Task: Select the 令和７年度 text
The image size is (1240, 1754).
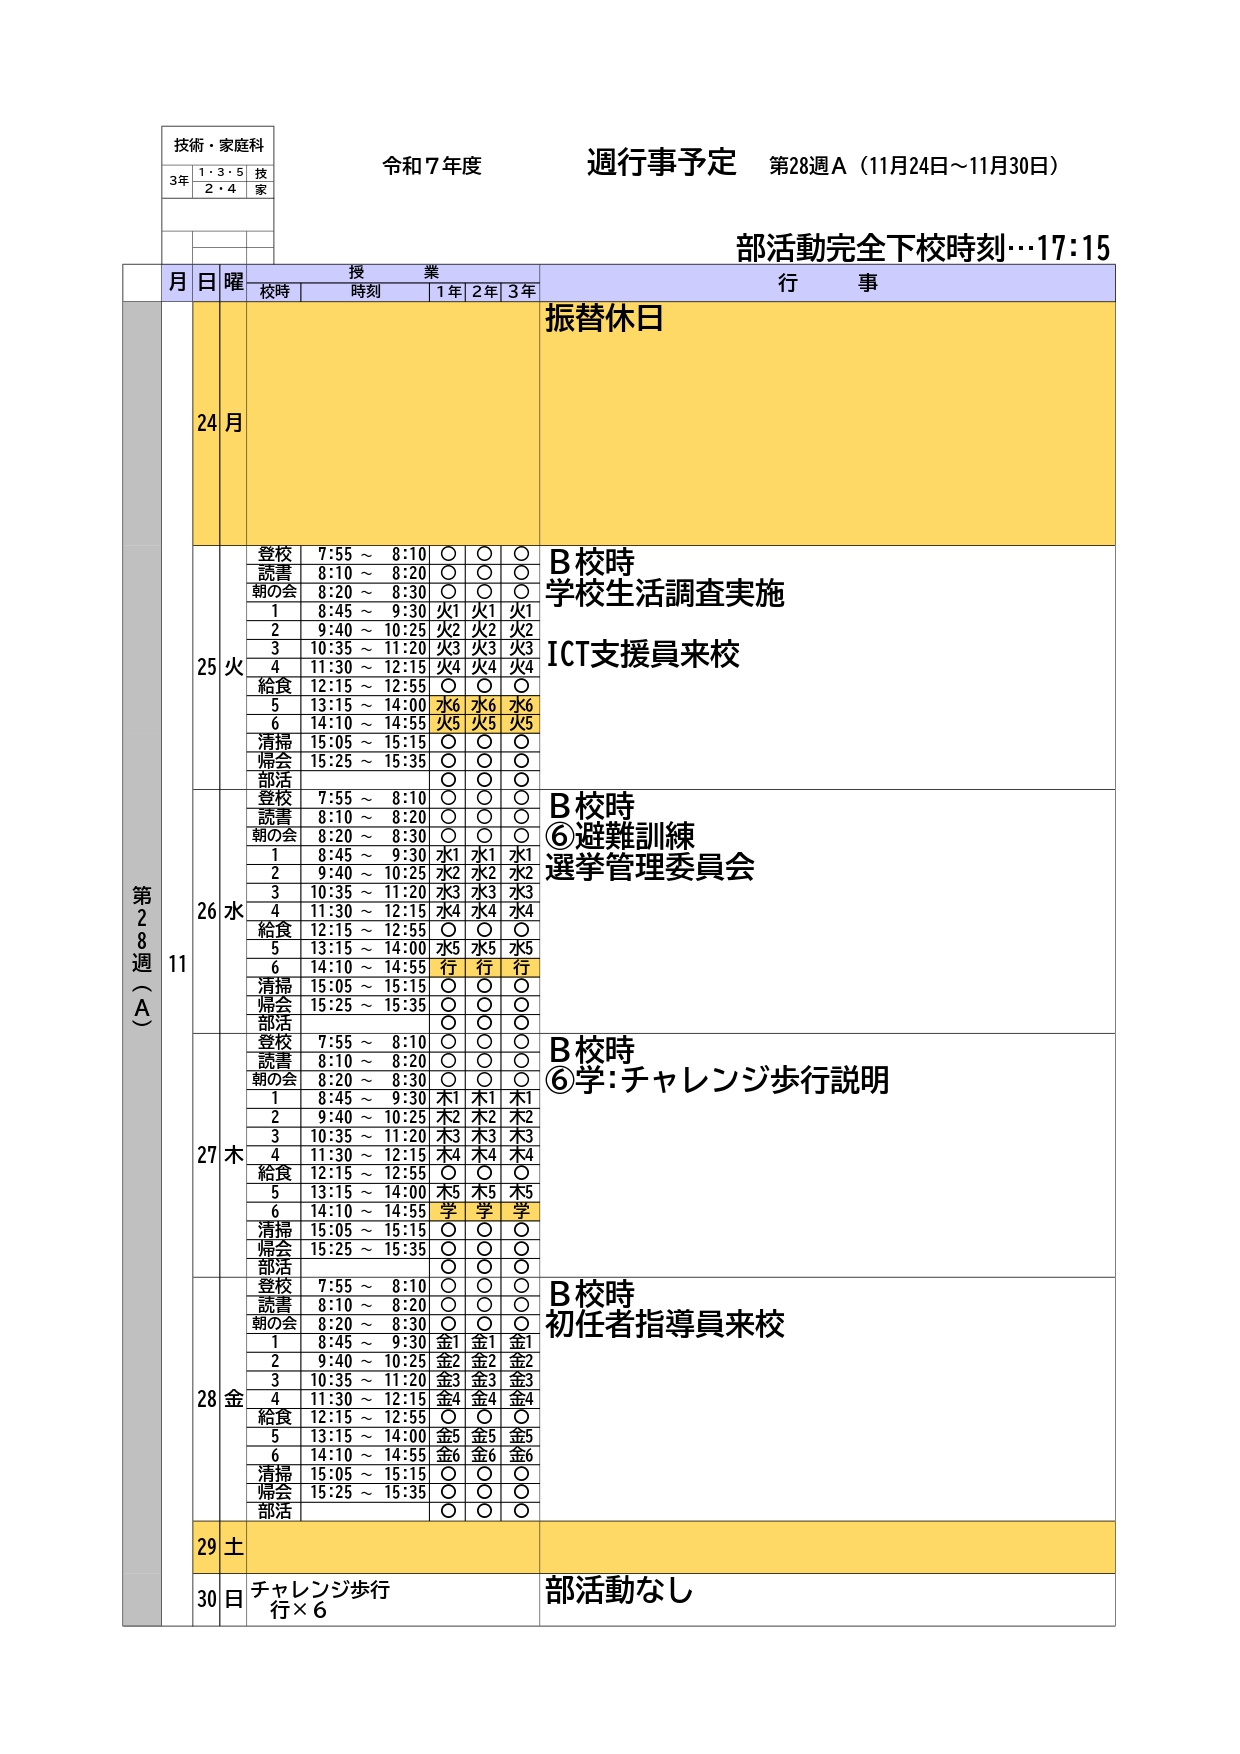Action: pyautogui.click(x=431, y=166)
